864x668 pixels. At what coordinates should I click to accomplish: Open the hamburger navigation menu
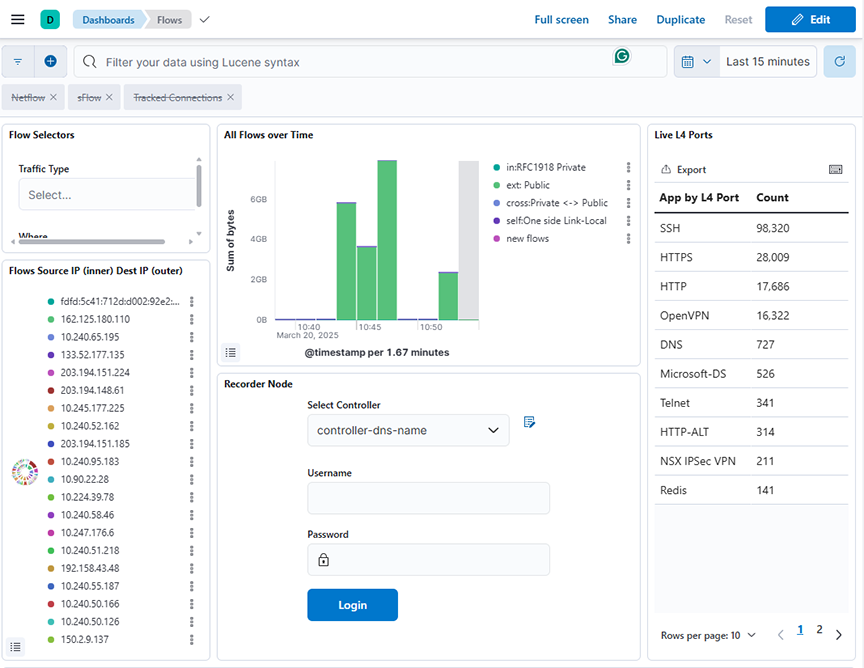click(17, 20)
